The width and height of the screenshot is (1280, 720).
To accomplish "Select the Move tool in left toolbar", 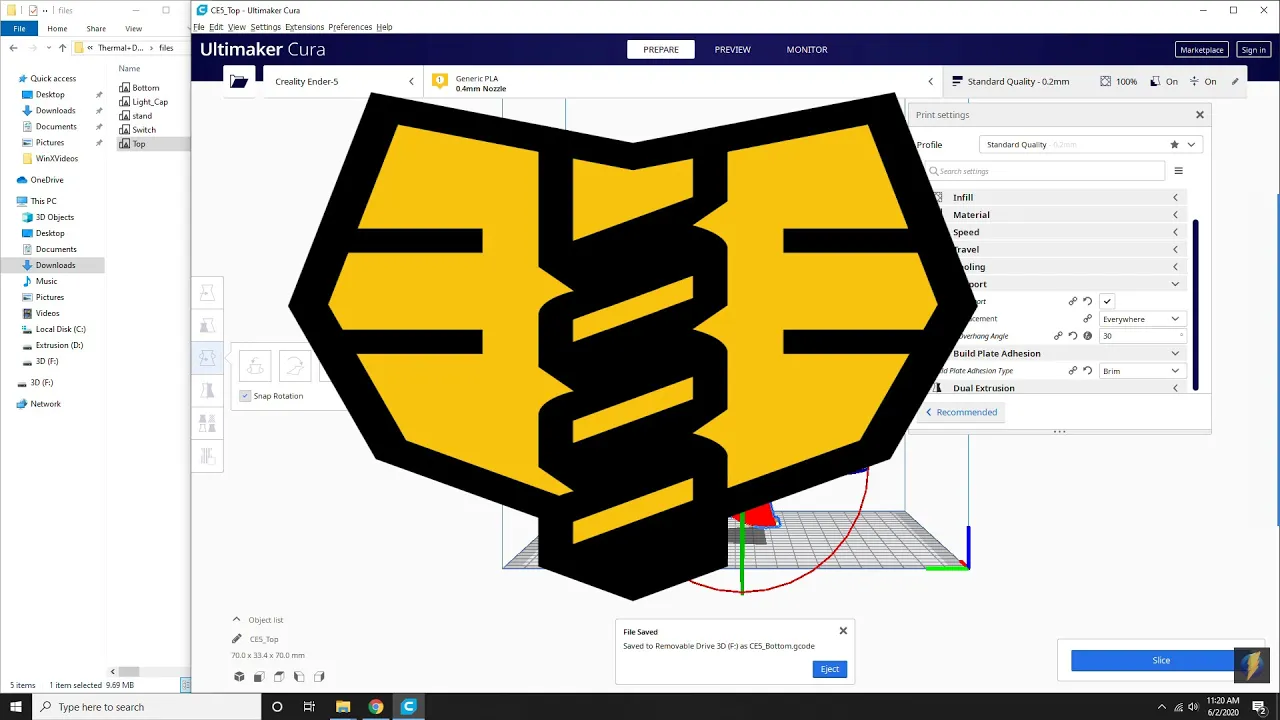I will point(207,293).
